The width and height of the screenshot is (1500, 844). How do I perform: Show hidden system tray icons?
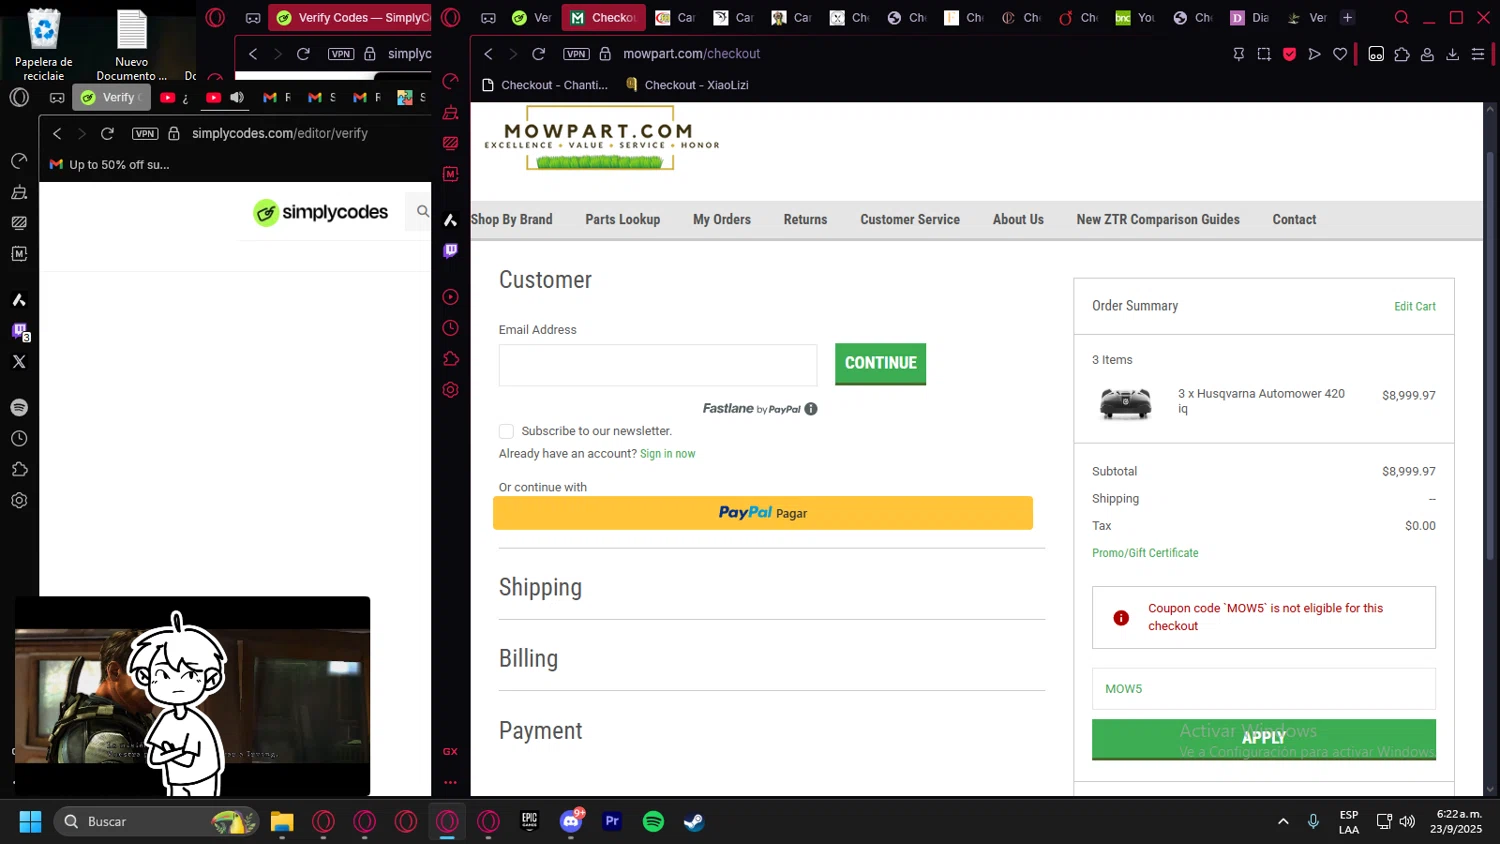(x=1283, y=821)
